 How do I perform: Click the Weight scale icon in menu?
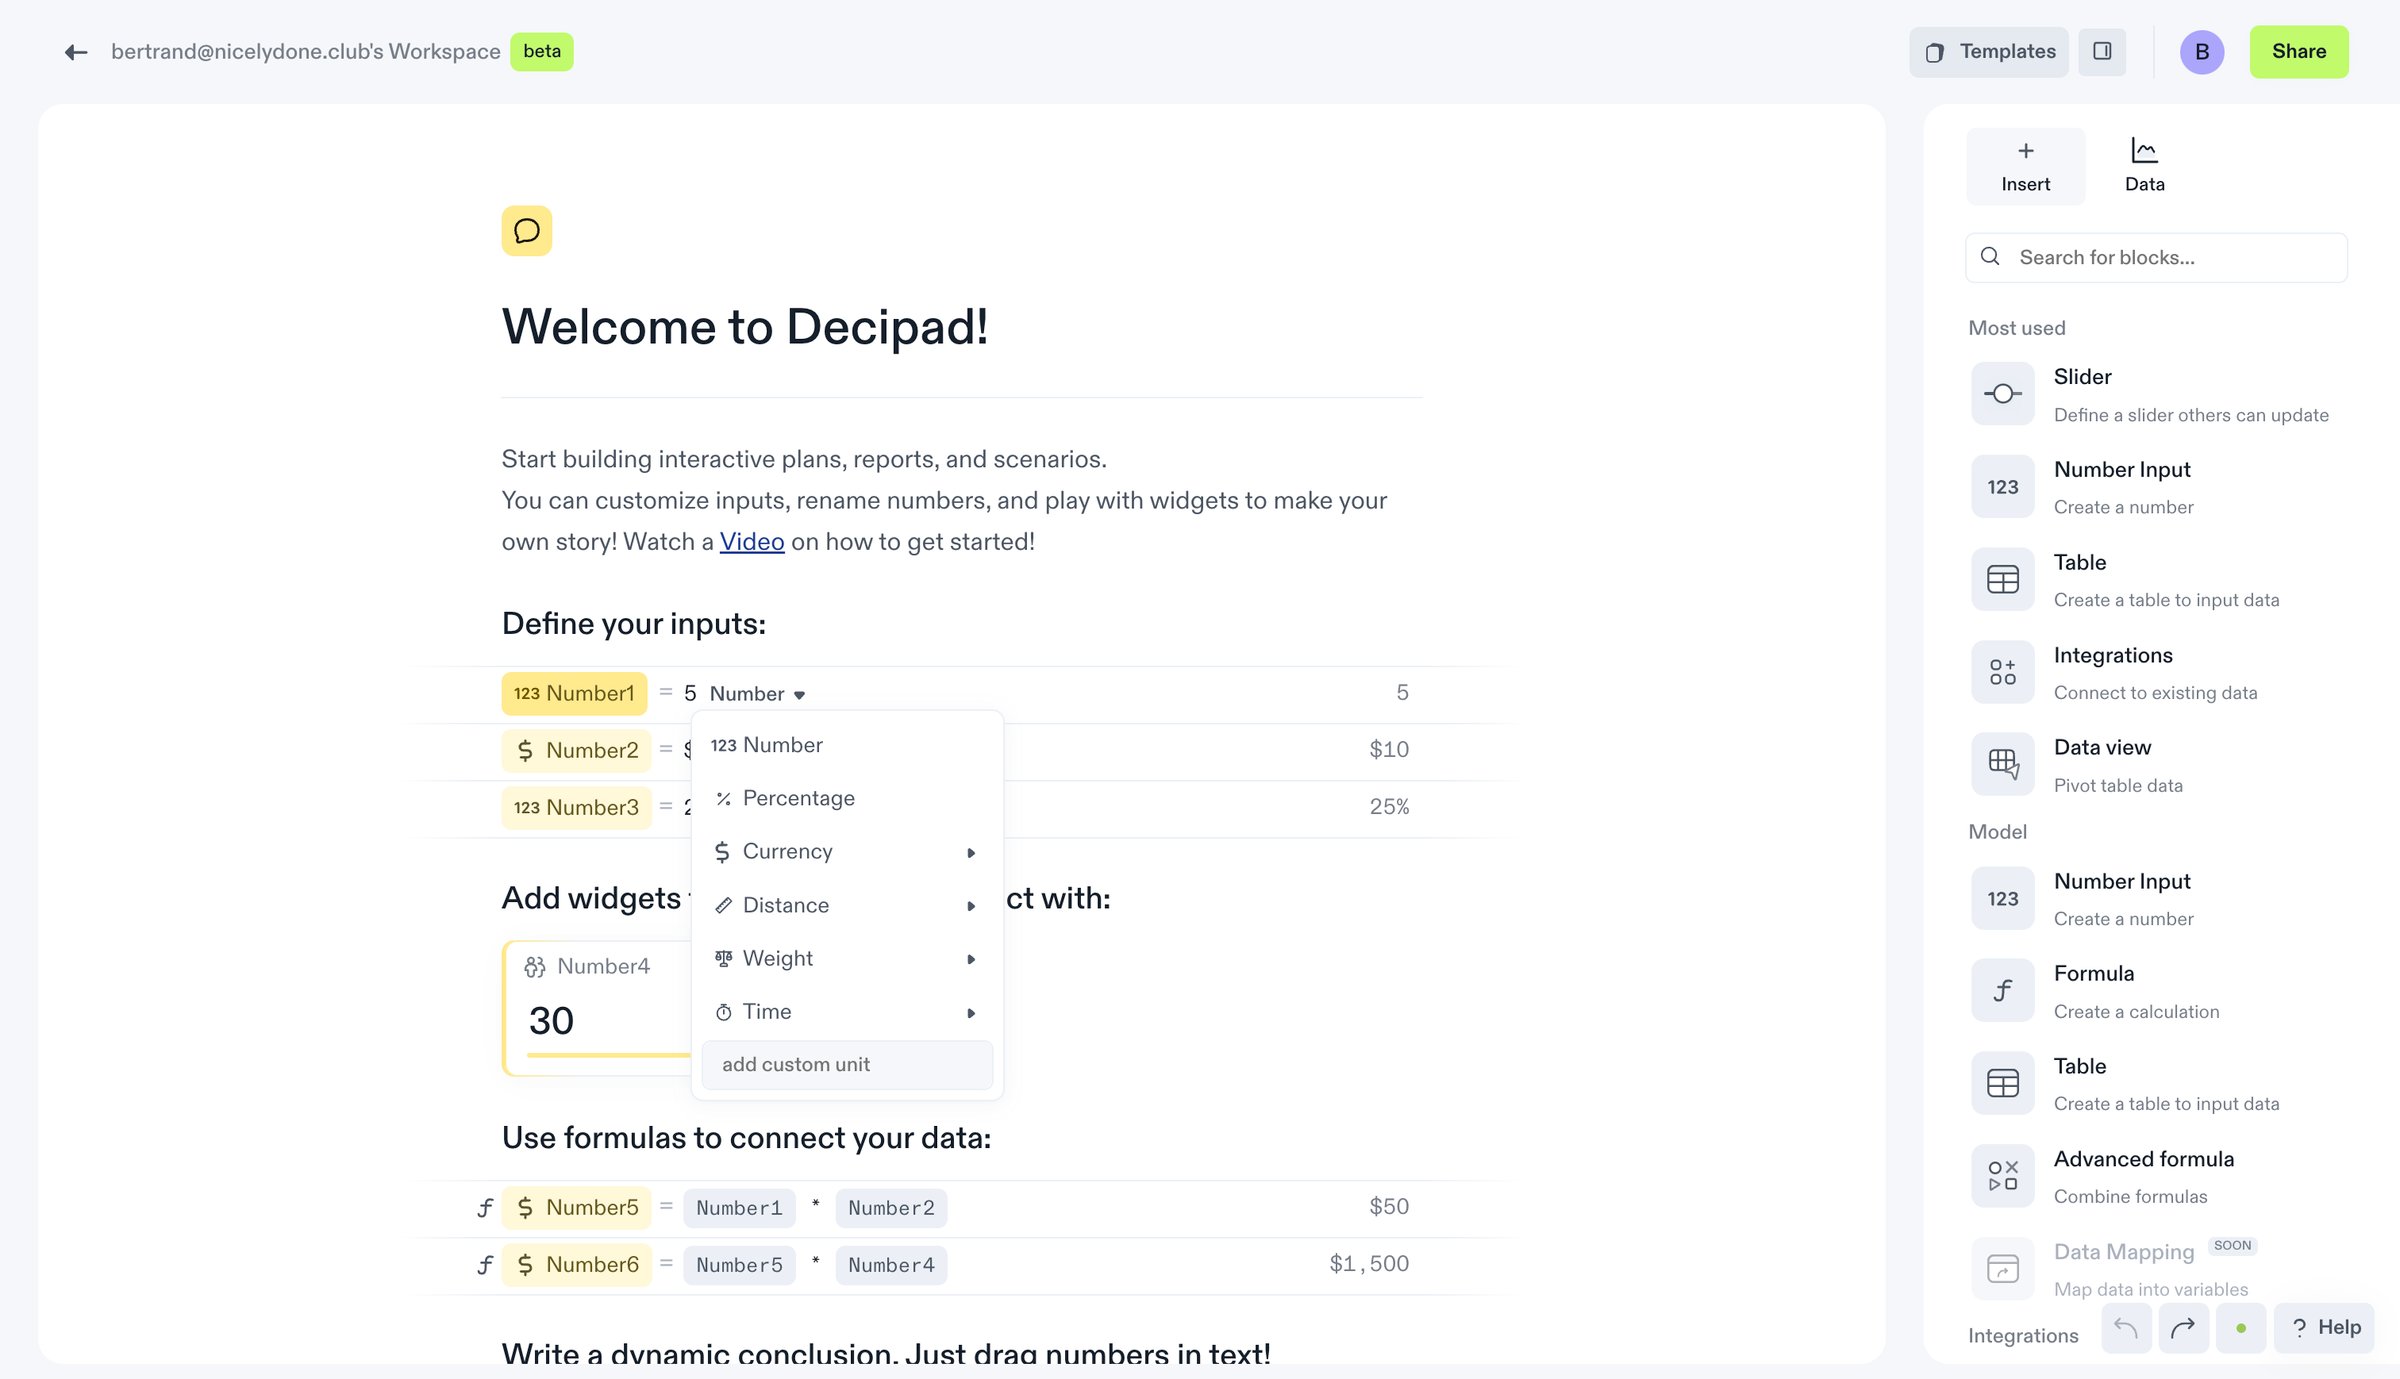[x=723, y=958]
